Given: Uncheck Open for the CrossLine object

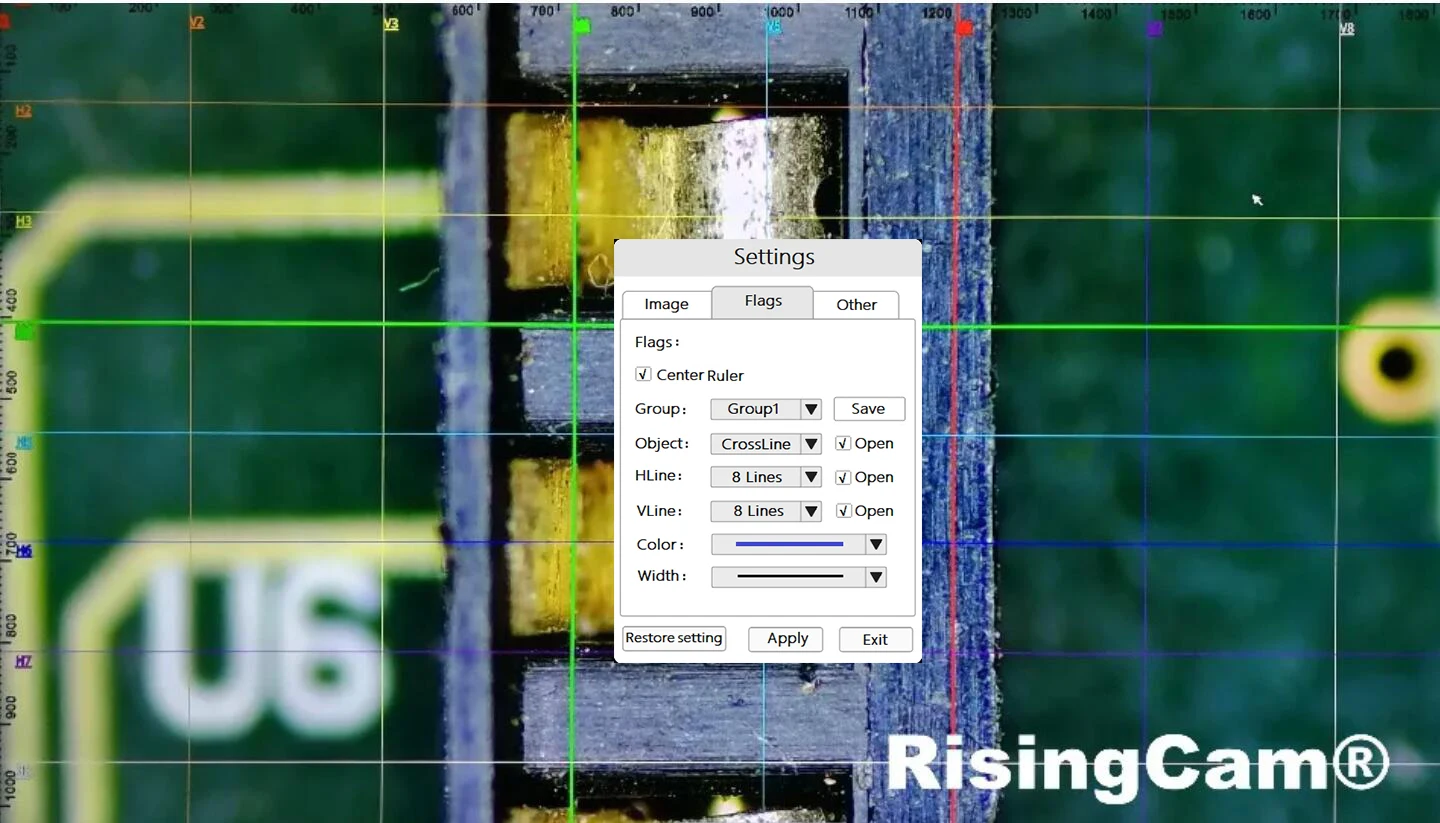Looking at the screenshot, I should click(x=843, y=443).
